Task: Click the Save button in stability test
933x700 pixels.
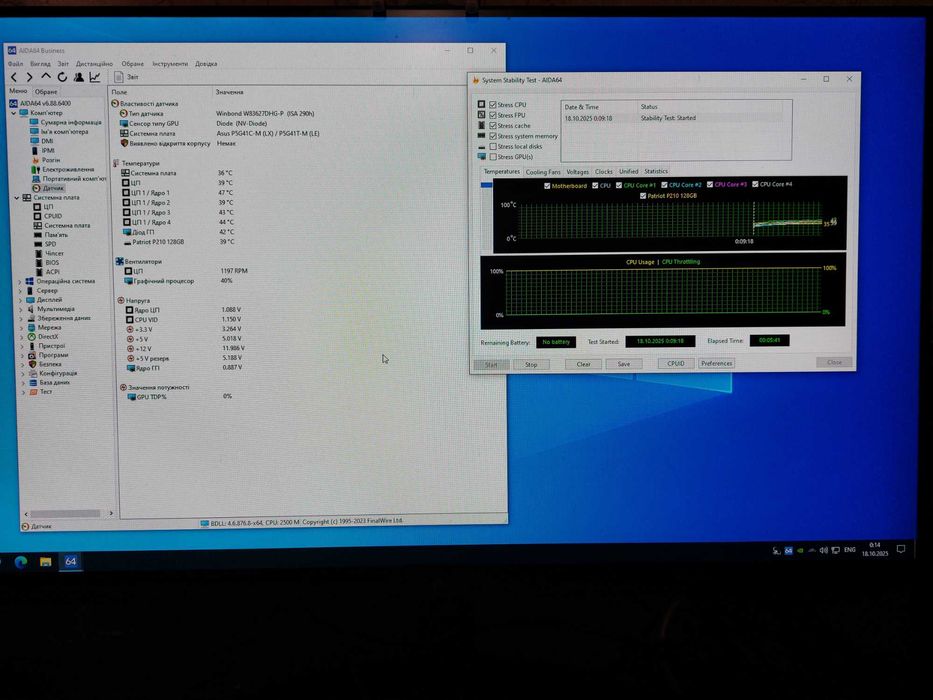Action: tap(624, 364)
